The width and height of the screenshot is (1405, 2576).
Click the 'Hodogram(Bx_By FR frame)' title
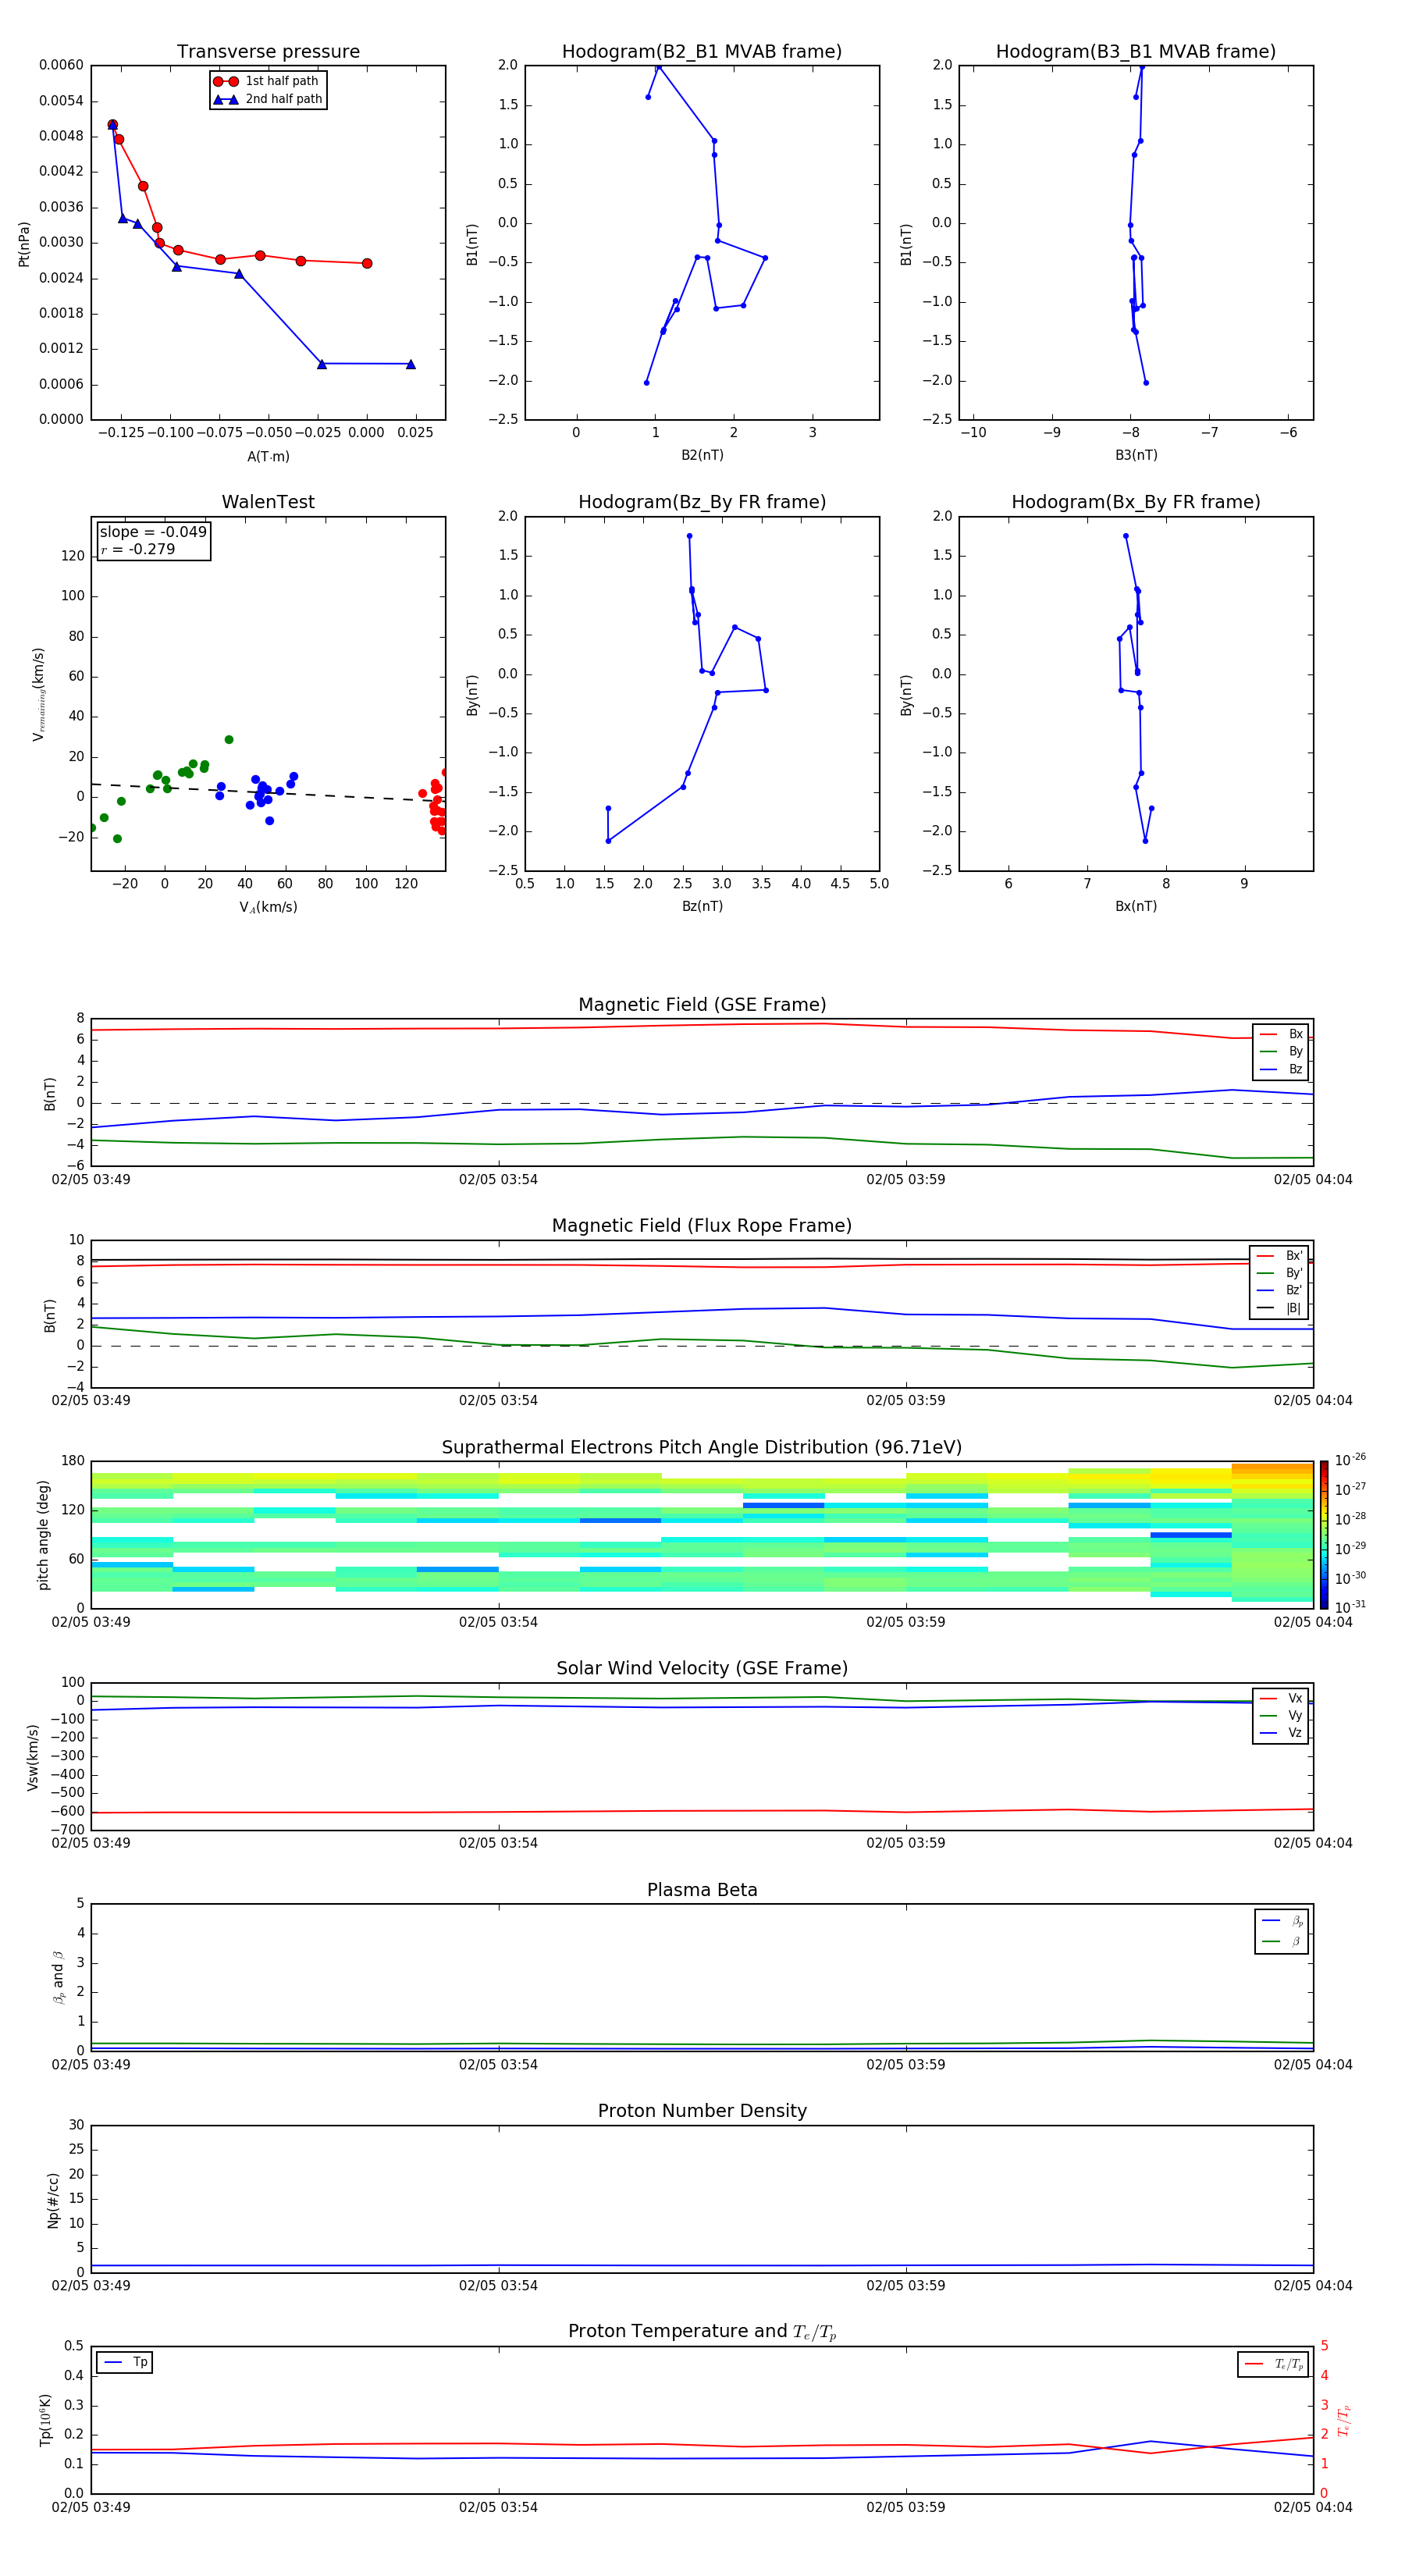[x=1136, y=502]
